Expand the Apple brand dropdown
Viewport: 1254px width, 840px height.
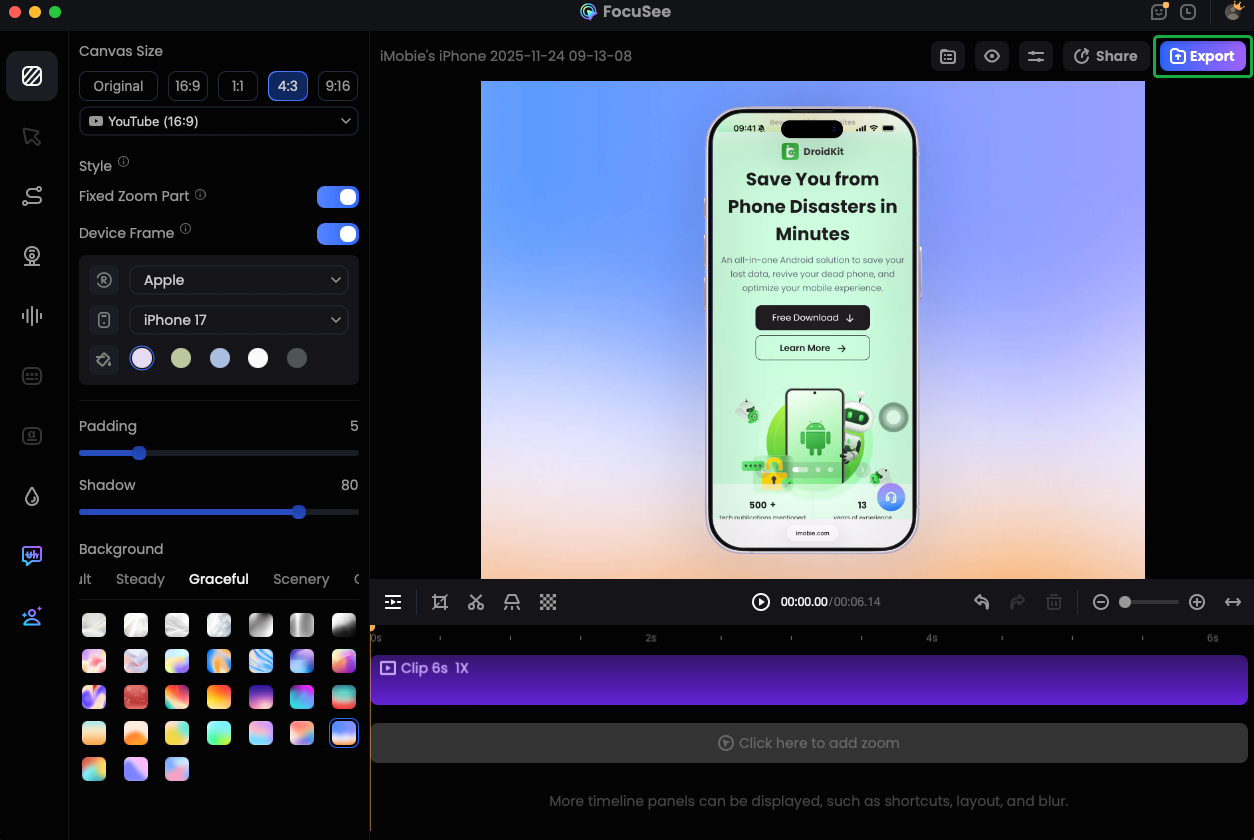pyautogui.click(x=238, y=280)
